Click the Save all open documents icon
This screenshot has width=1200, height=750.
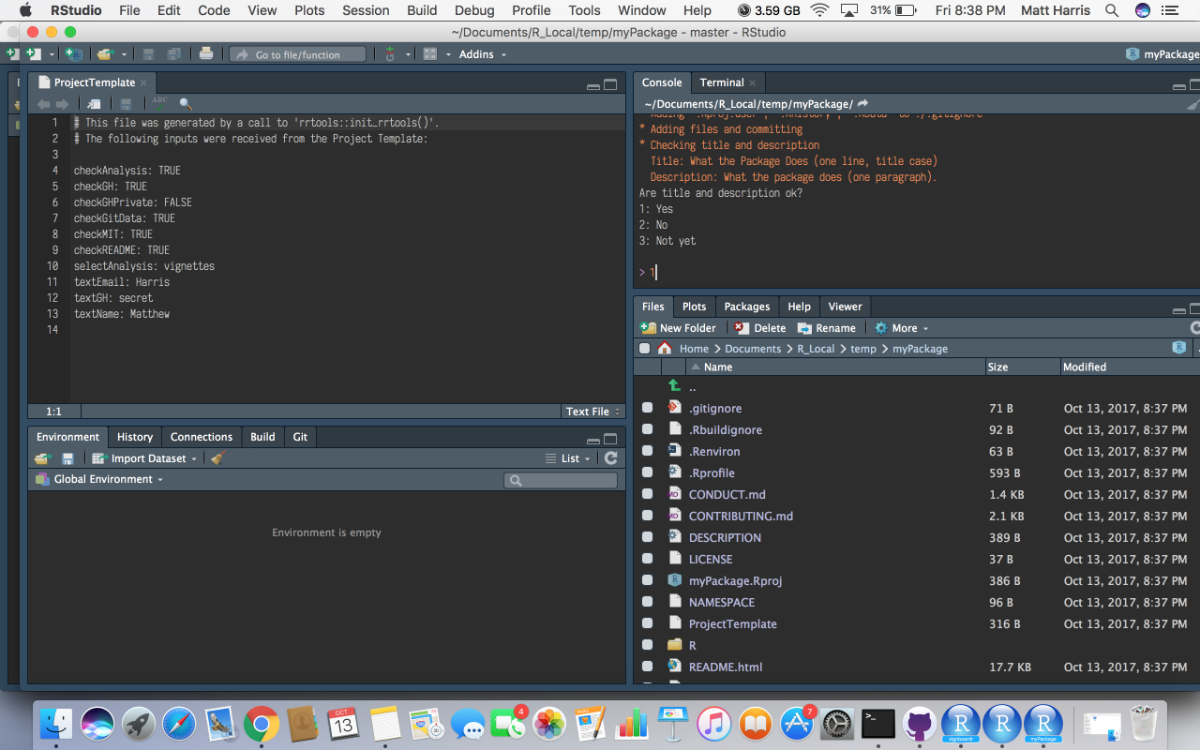tap(172, 54)
